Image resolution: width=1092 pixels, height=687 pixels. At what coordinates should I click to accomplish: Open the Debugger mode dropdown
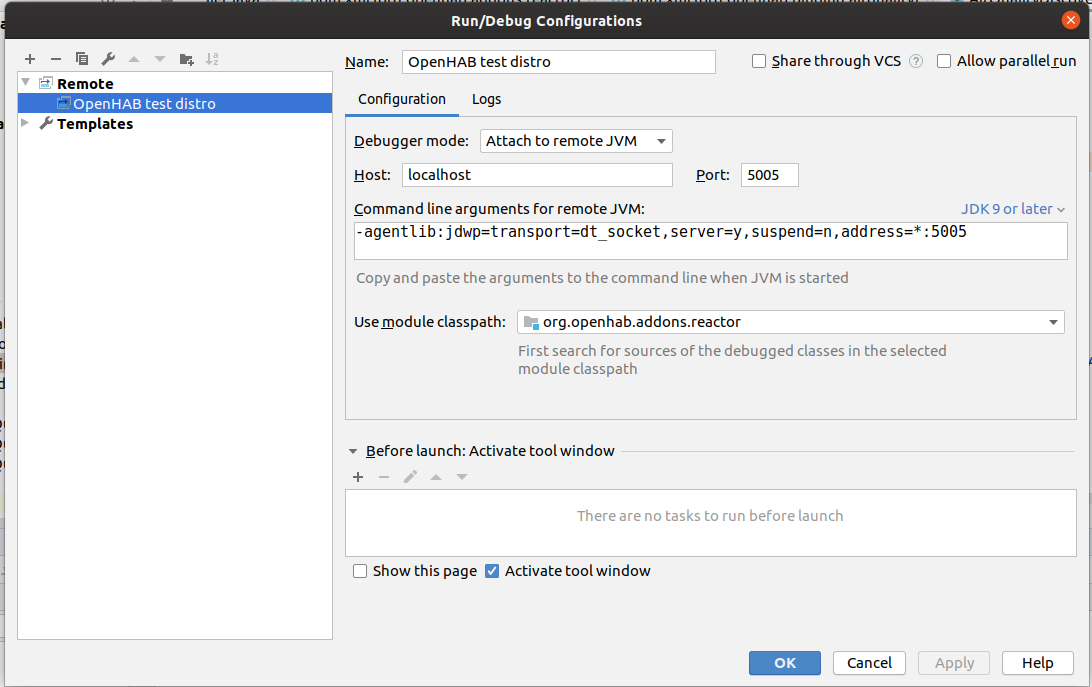click(576, 141)
